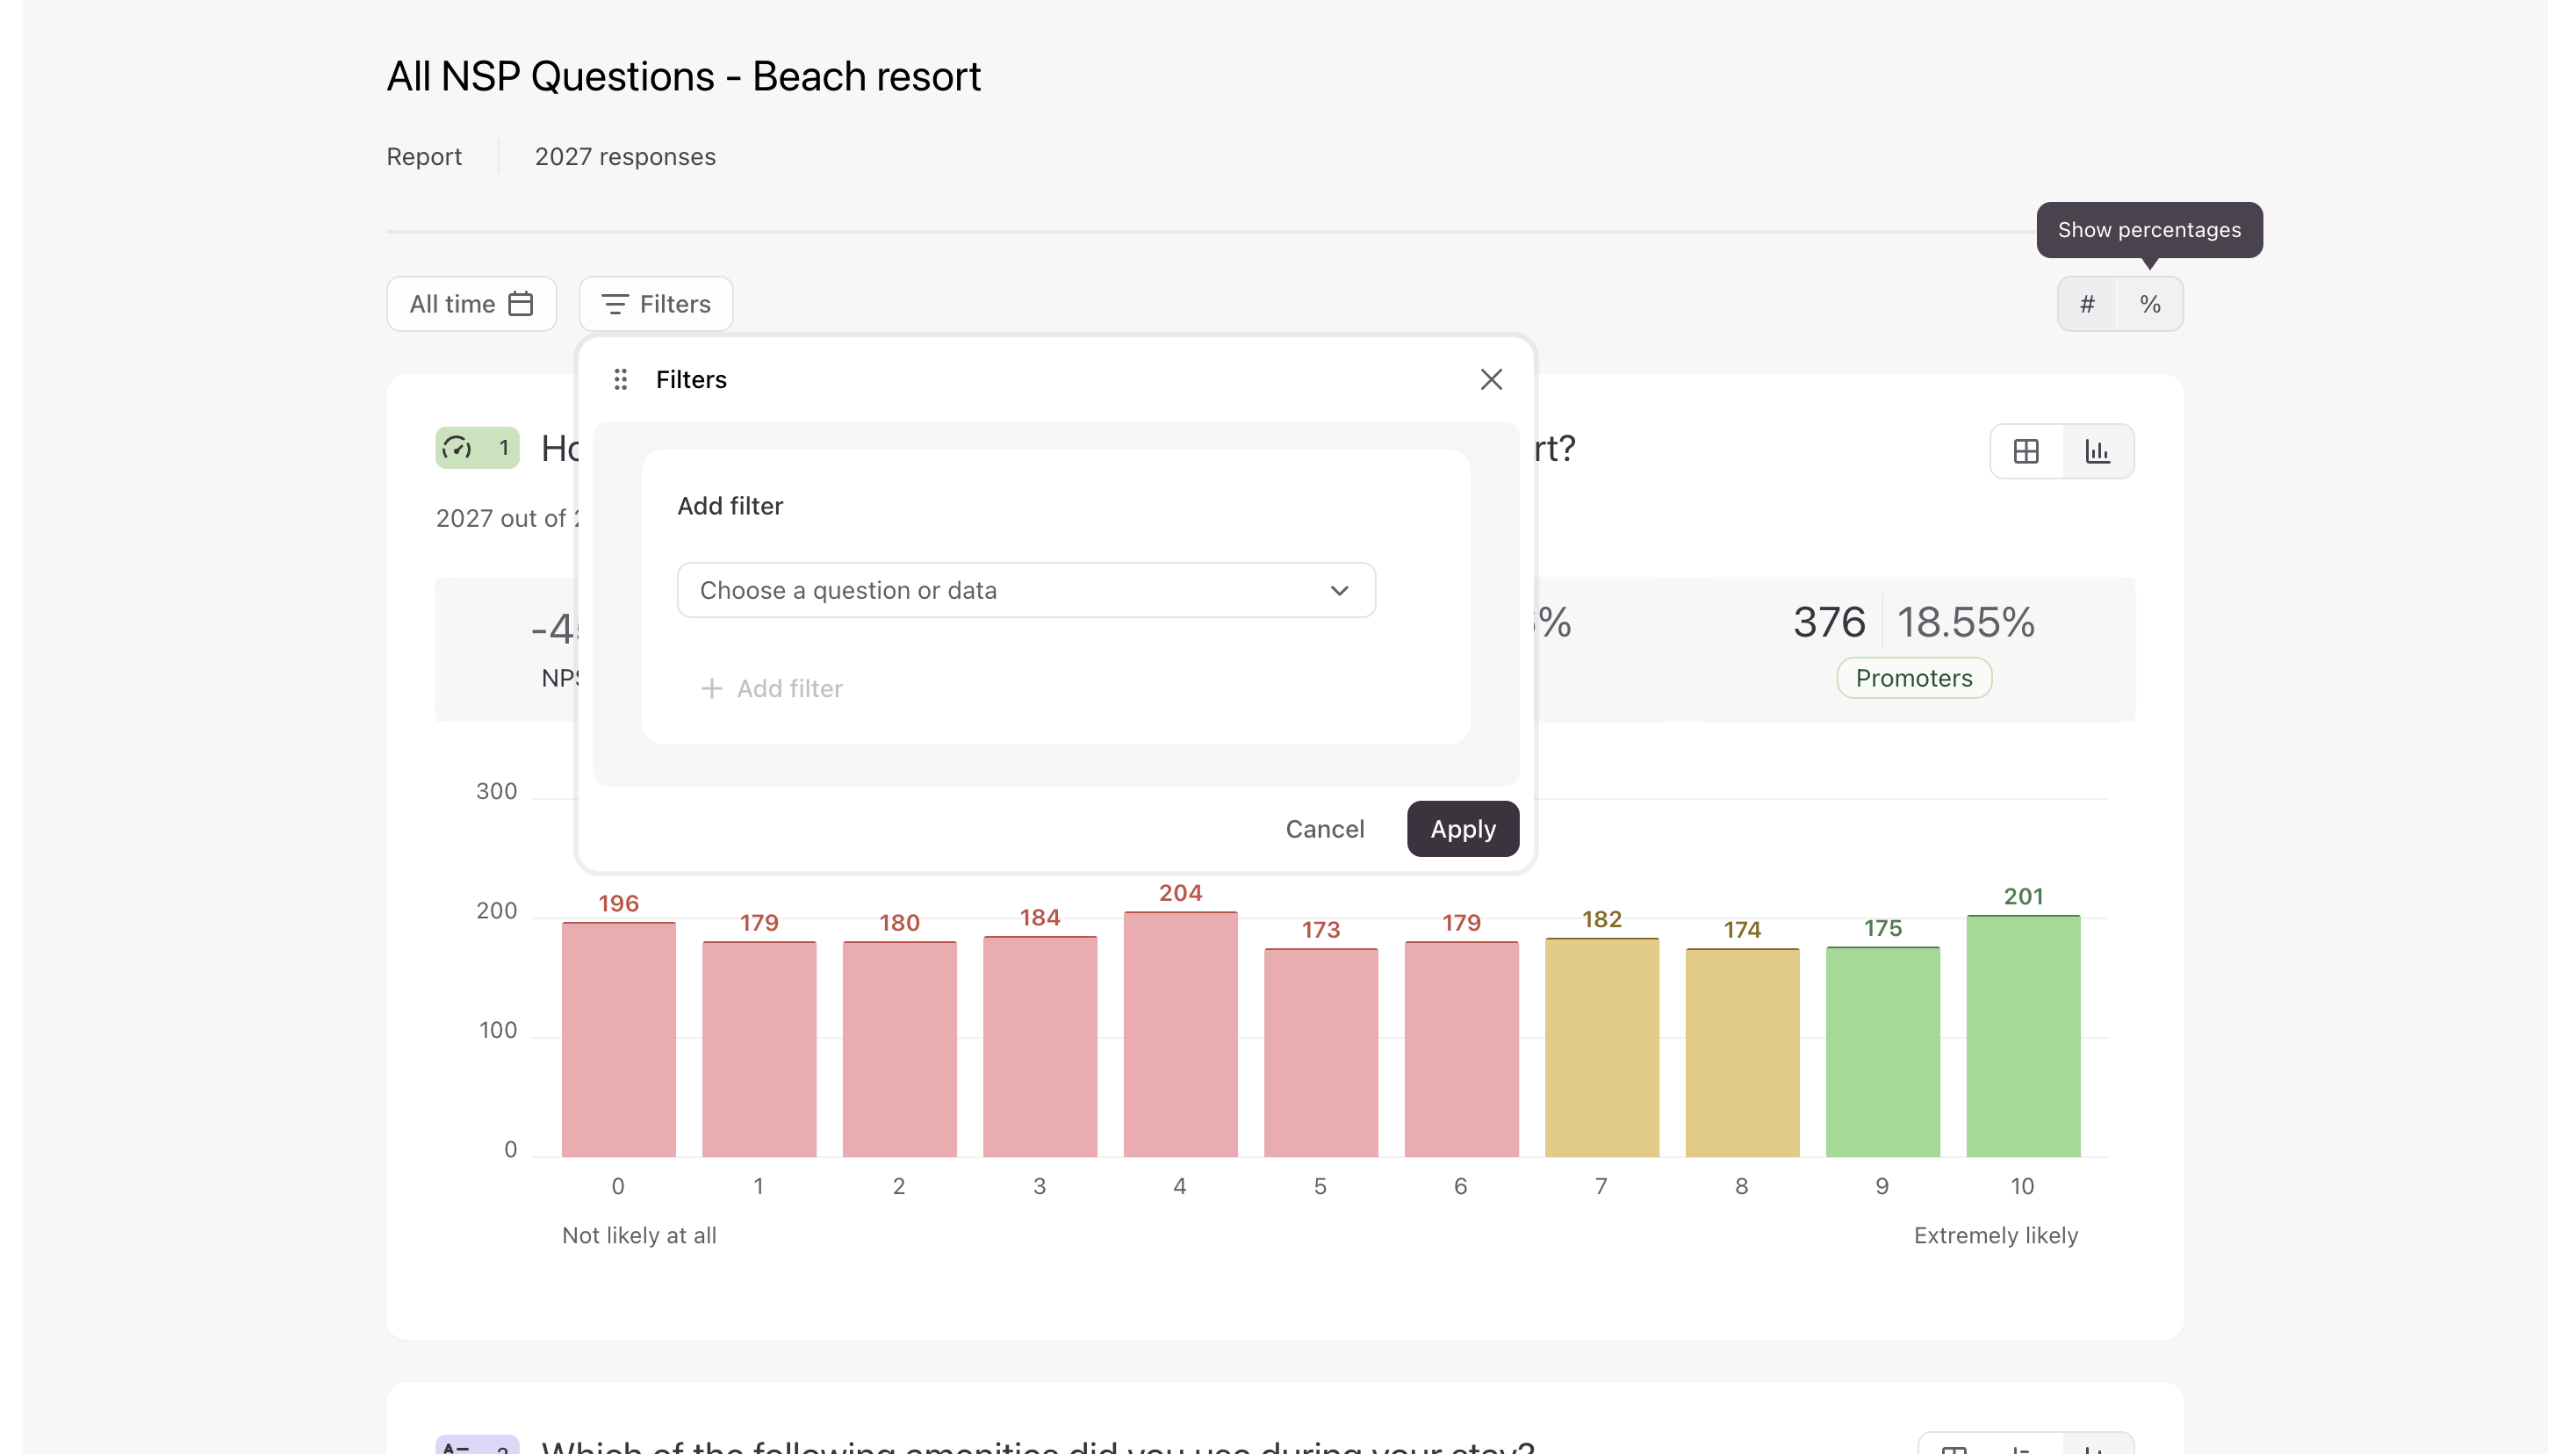Cancel the filter changes
This screenshot has width=2576, height=1454.
1324,828
